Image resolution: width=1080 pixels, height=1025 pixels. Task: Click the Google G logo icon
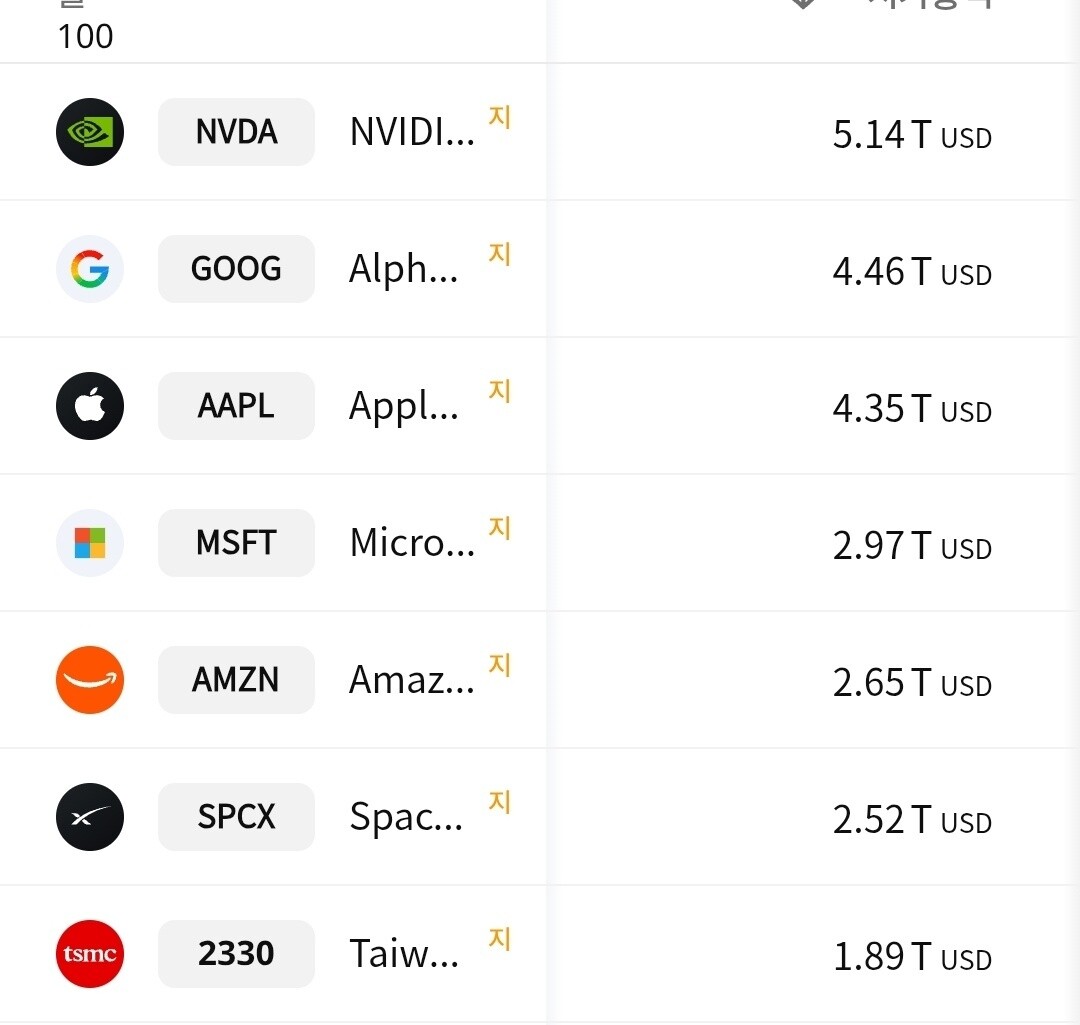point(90,269)
